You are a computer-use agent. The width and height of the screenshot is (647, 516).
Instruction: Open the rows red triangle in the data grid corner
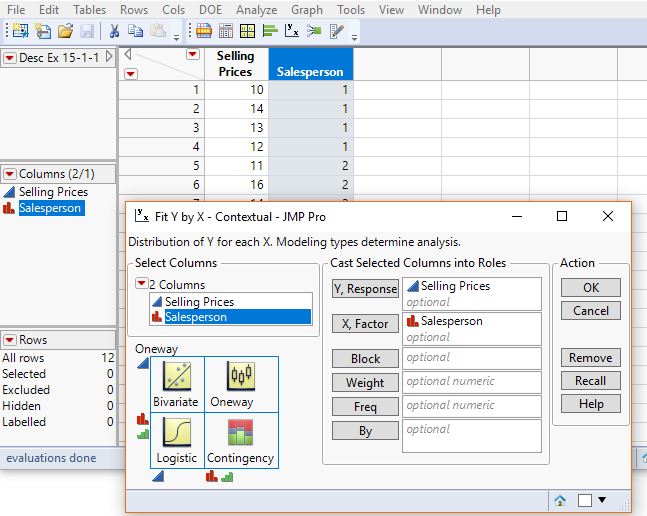point(131,74)
